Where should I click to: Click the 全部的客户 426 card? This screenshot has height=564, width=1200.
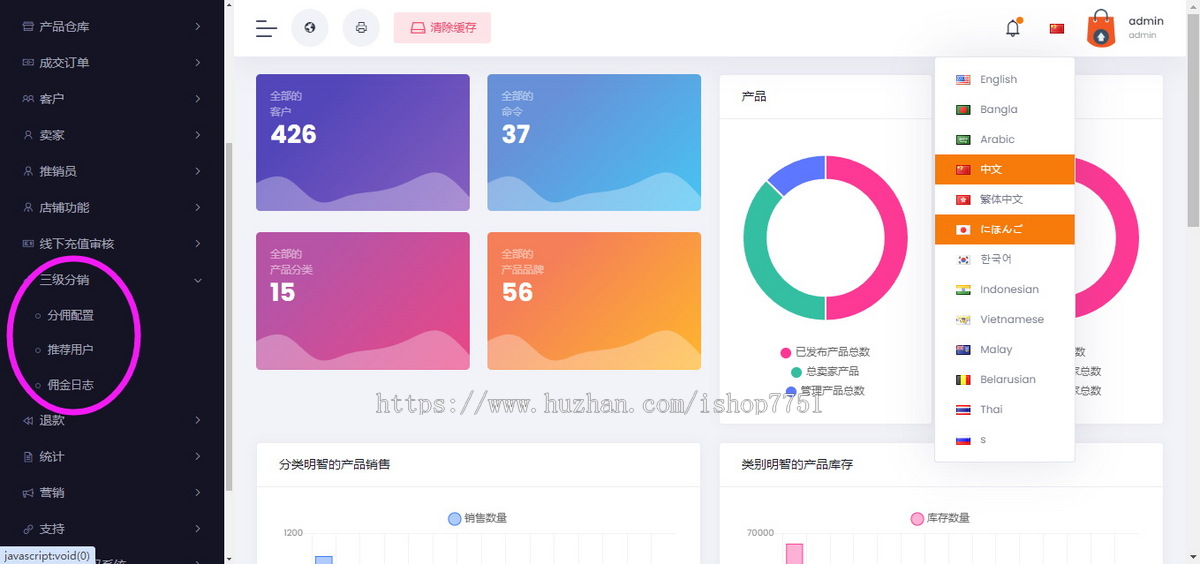(363, 142)
